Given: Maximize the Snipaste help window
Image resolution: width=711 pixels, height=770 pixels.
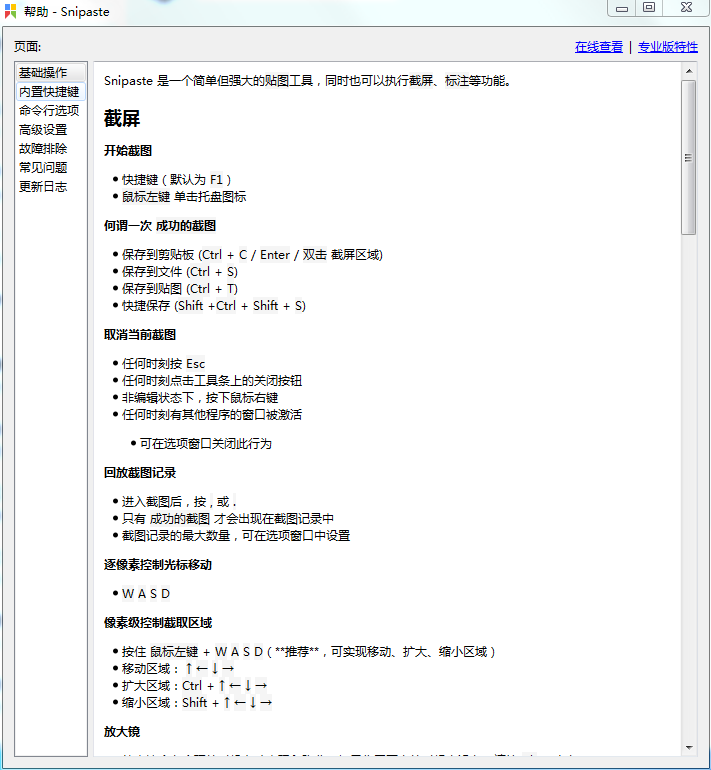Looking at the screenshot, I should point(649,8).
